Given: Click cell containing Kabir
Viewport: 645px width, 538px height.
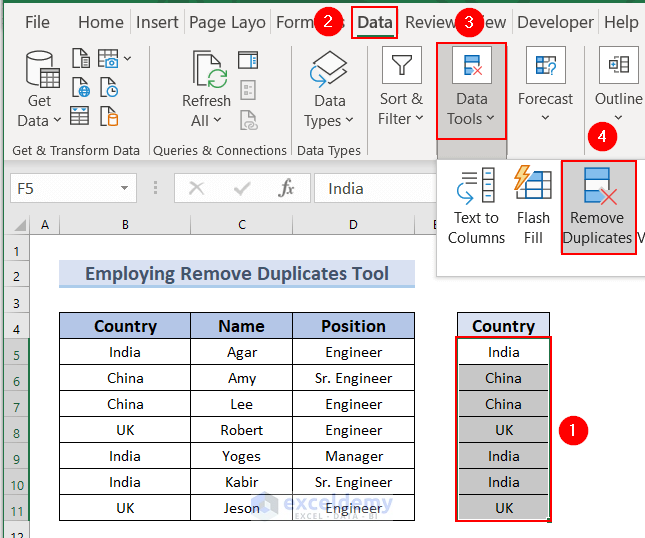Looking at the screenshot, I should [241, 482].
